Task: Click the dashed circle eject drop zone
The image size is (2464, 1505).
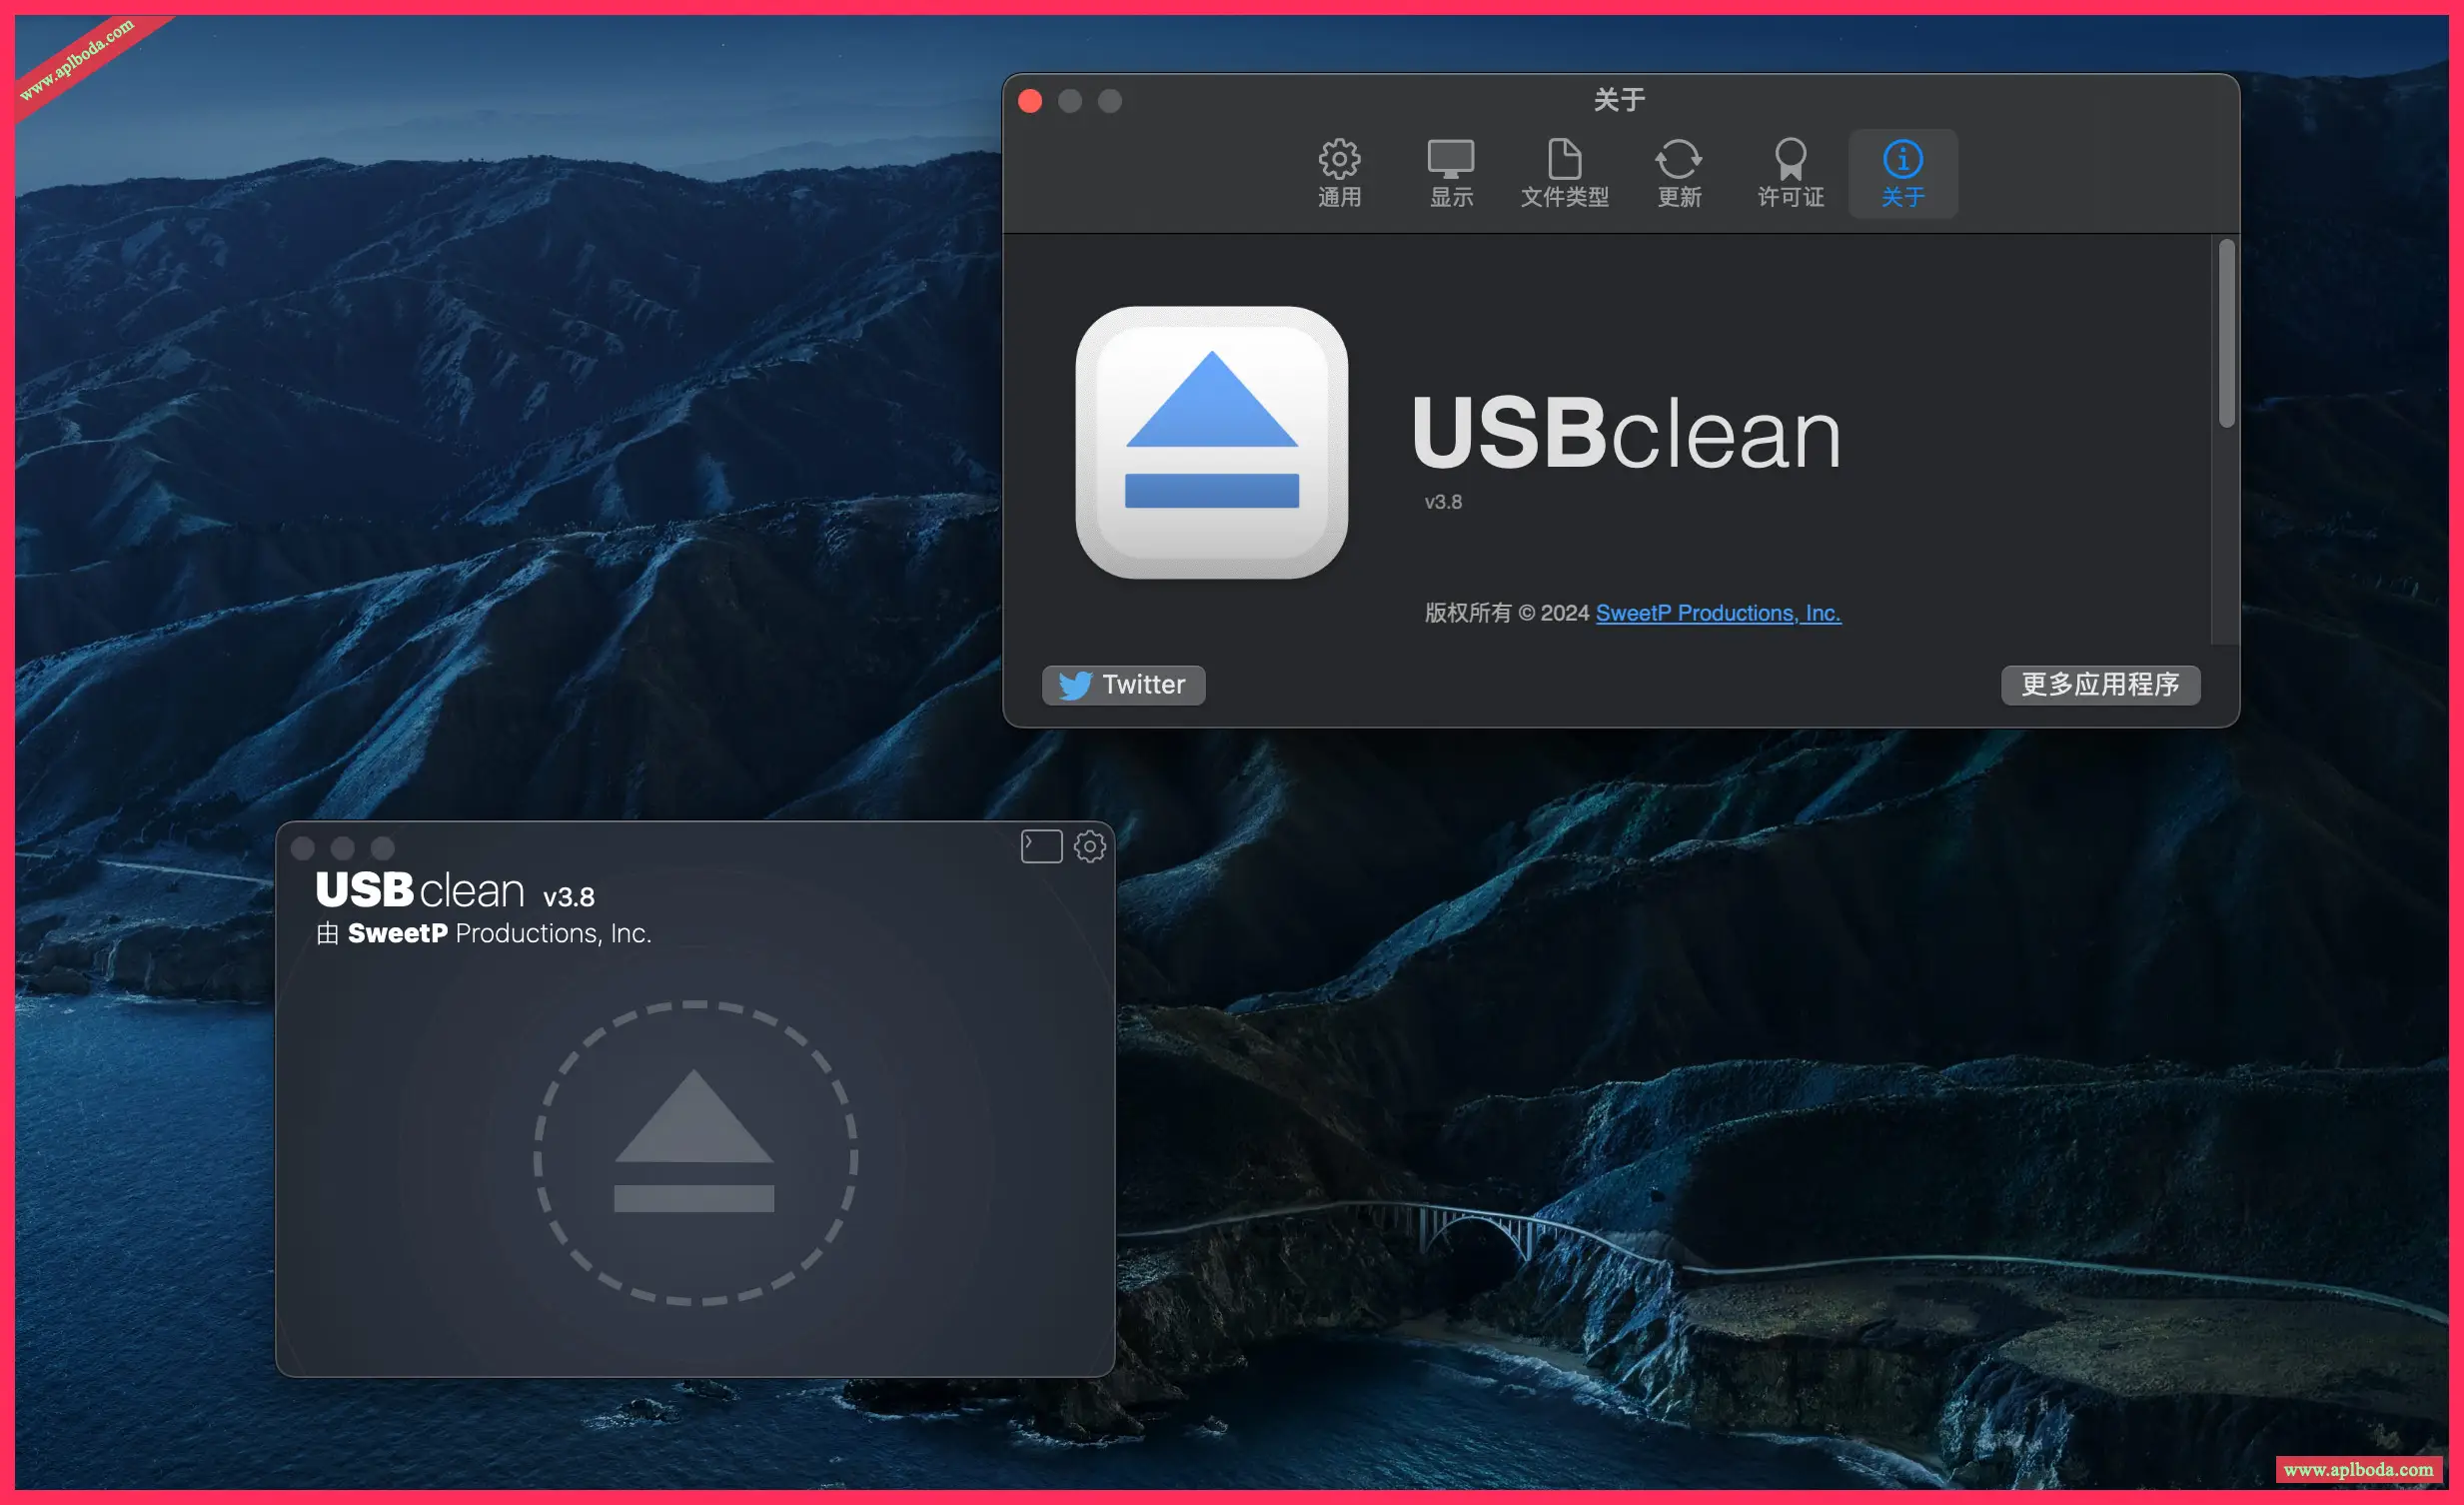Action: [x=695, y=1152]
